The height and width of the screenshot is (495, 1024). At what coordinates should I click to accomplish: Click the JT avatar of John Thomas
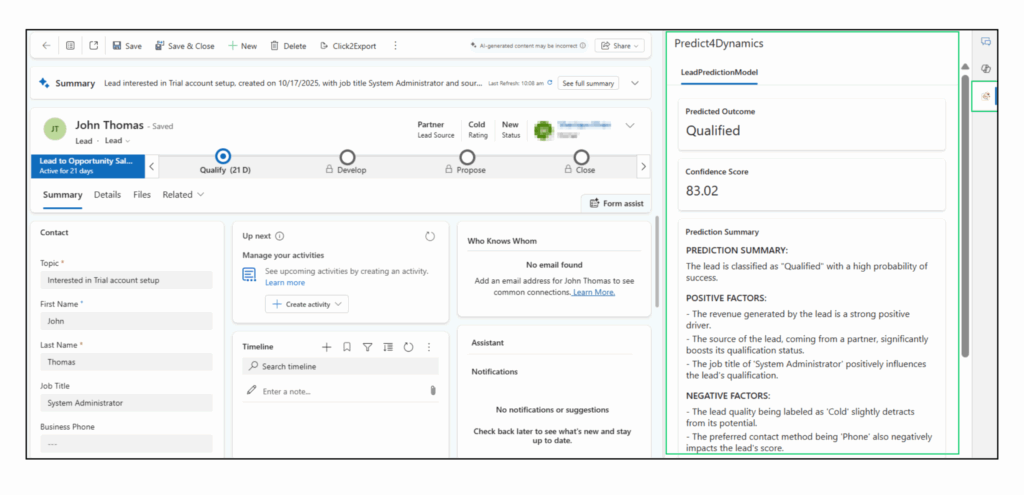click(55, 129)
